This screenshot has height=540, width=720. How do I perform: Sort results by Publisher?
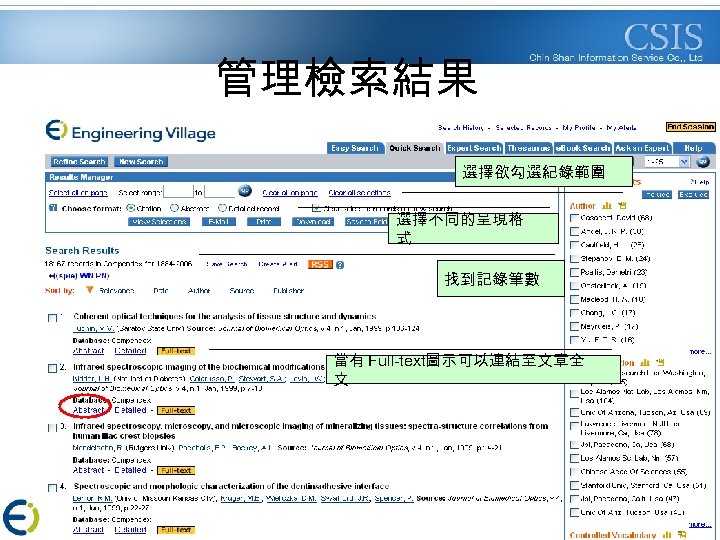click(288, 291)
